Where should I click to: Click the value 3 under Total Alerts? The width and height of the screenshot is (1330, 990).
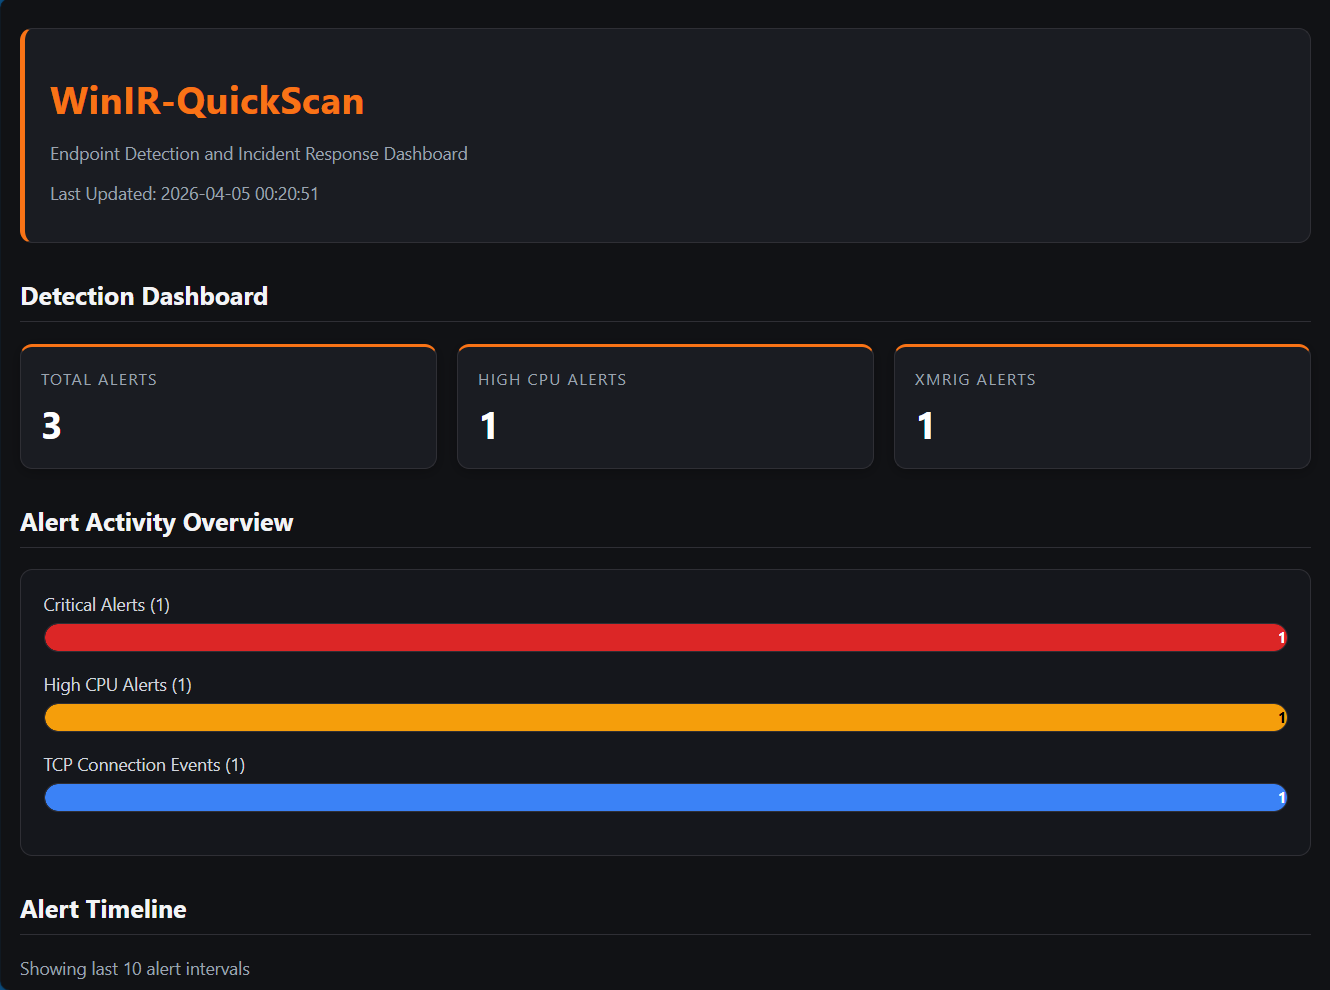52,426
